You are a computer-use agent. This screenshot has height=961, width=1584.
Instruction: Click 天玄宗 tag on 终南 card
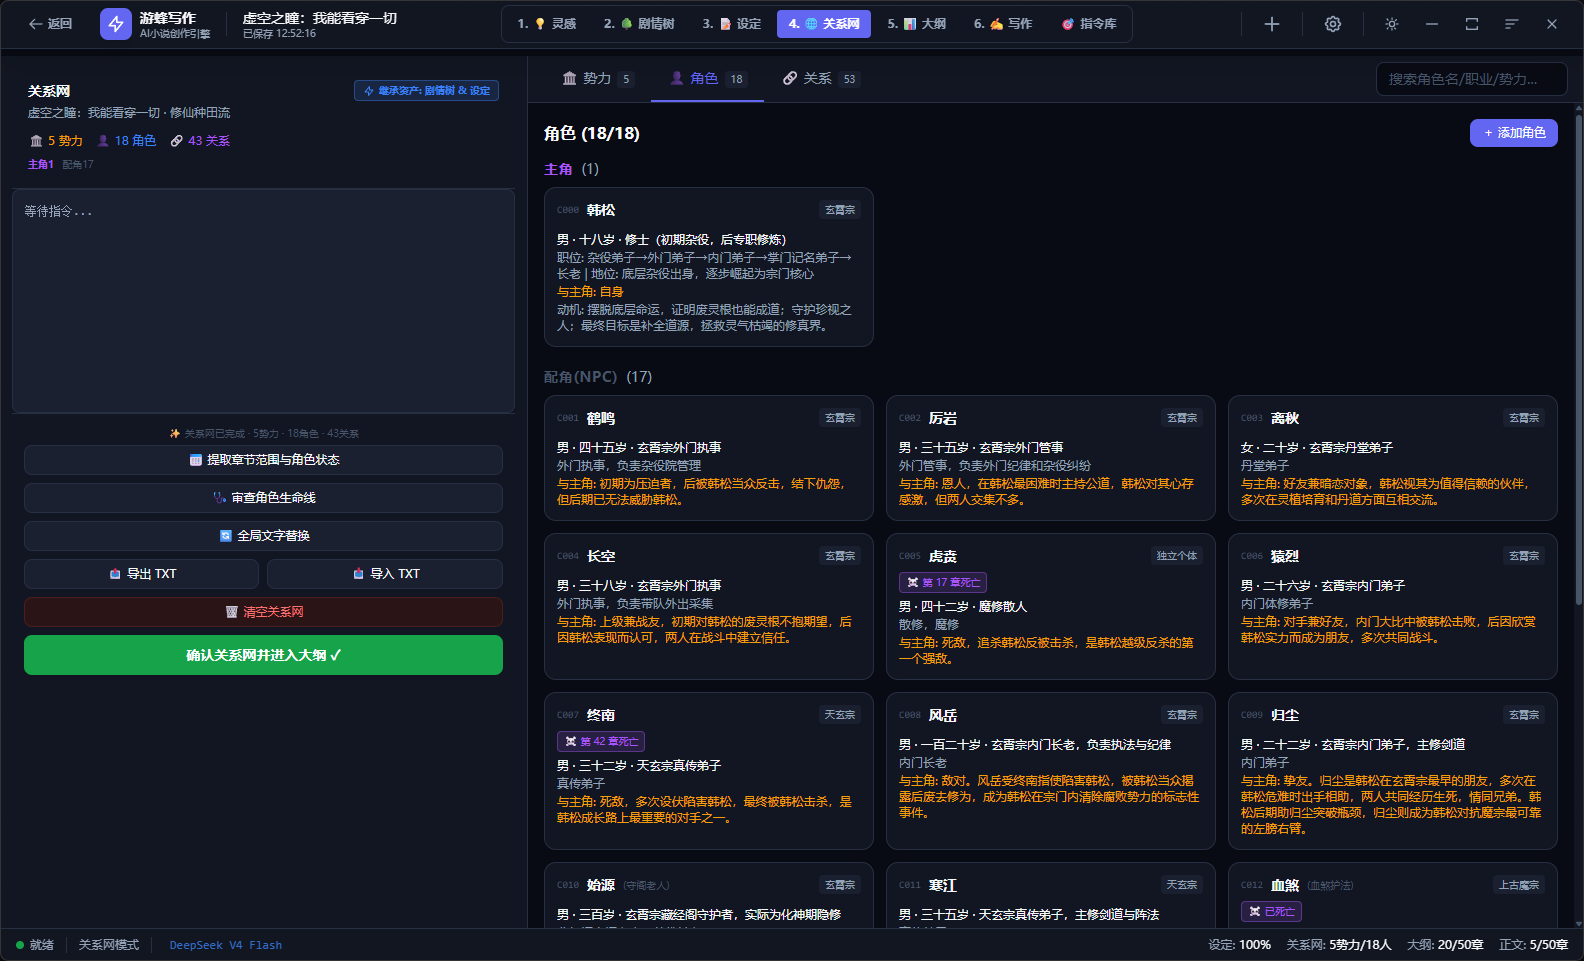[x=840, y=715]
